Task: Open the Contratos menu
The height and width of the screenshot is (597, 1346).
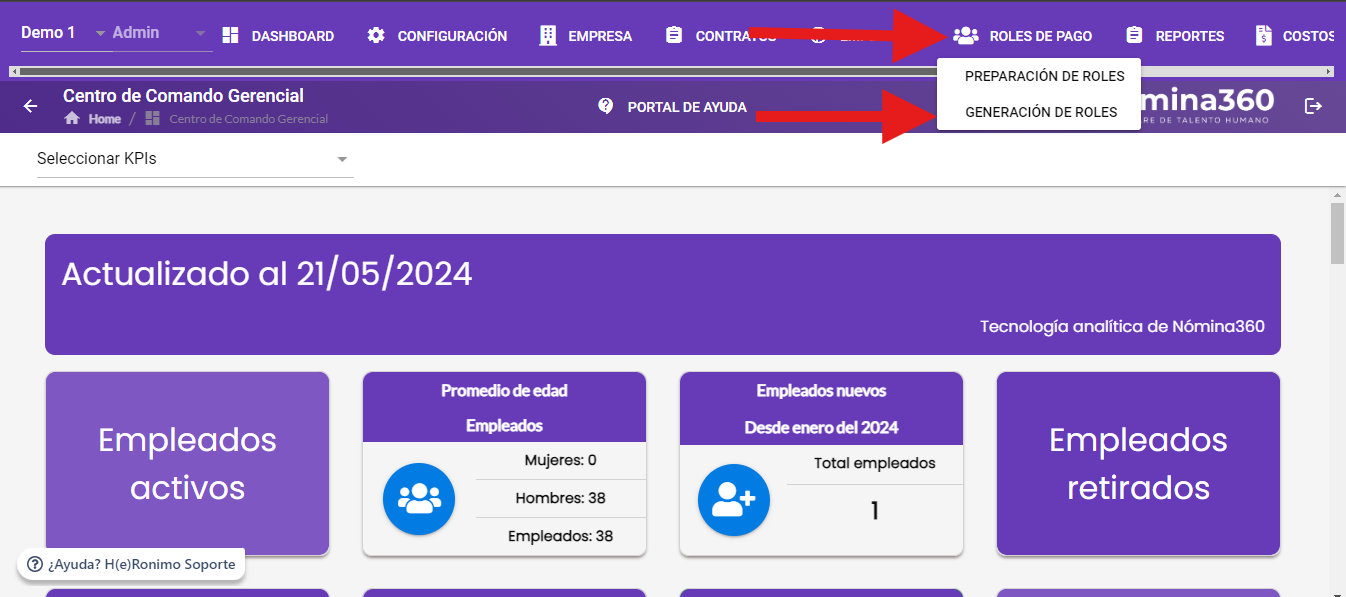Action: 721,36
